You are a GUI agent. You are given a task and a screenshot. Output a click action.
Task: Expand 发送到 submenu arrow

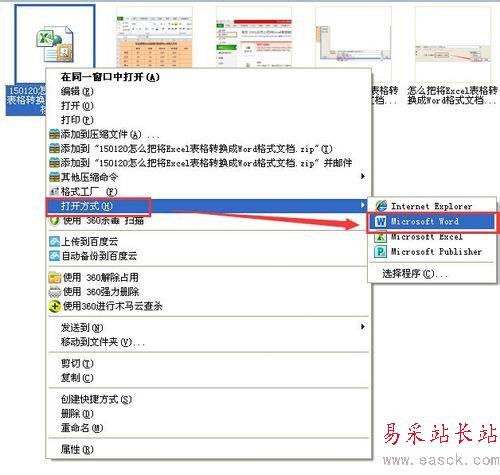363,326
